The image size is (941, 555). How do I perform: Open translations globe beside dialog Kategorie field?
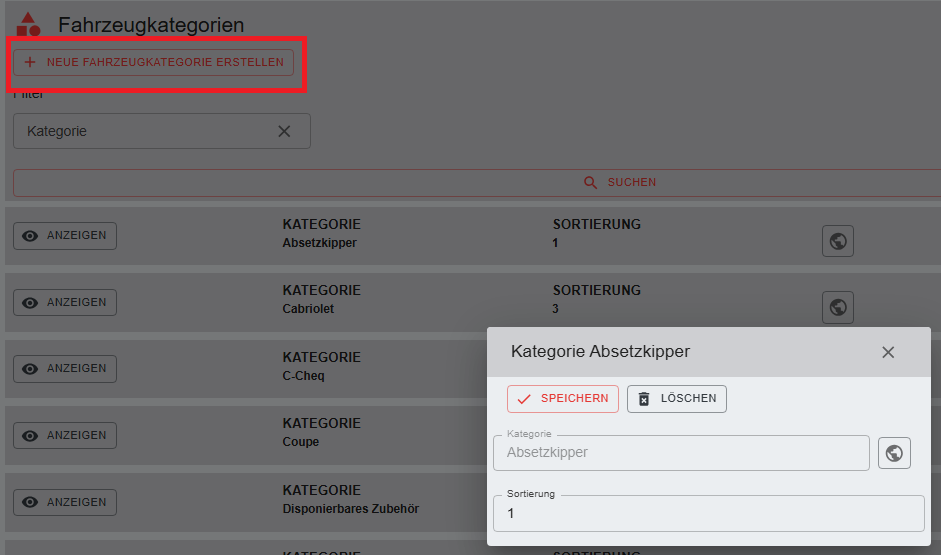(894, 453)
